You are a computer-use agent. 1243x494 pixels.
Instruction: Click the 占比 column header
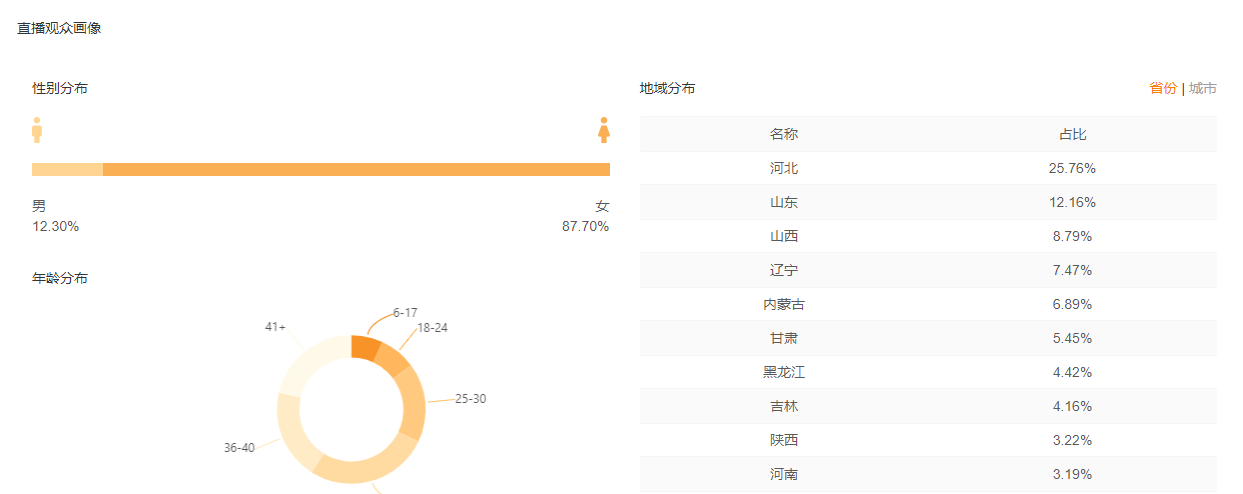pos(1072,134)
